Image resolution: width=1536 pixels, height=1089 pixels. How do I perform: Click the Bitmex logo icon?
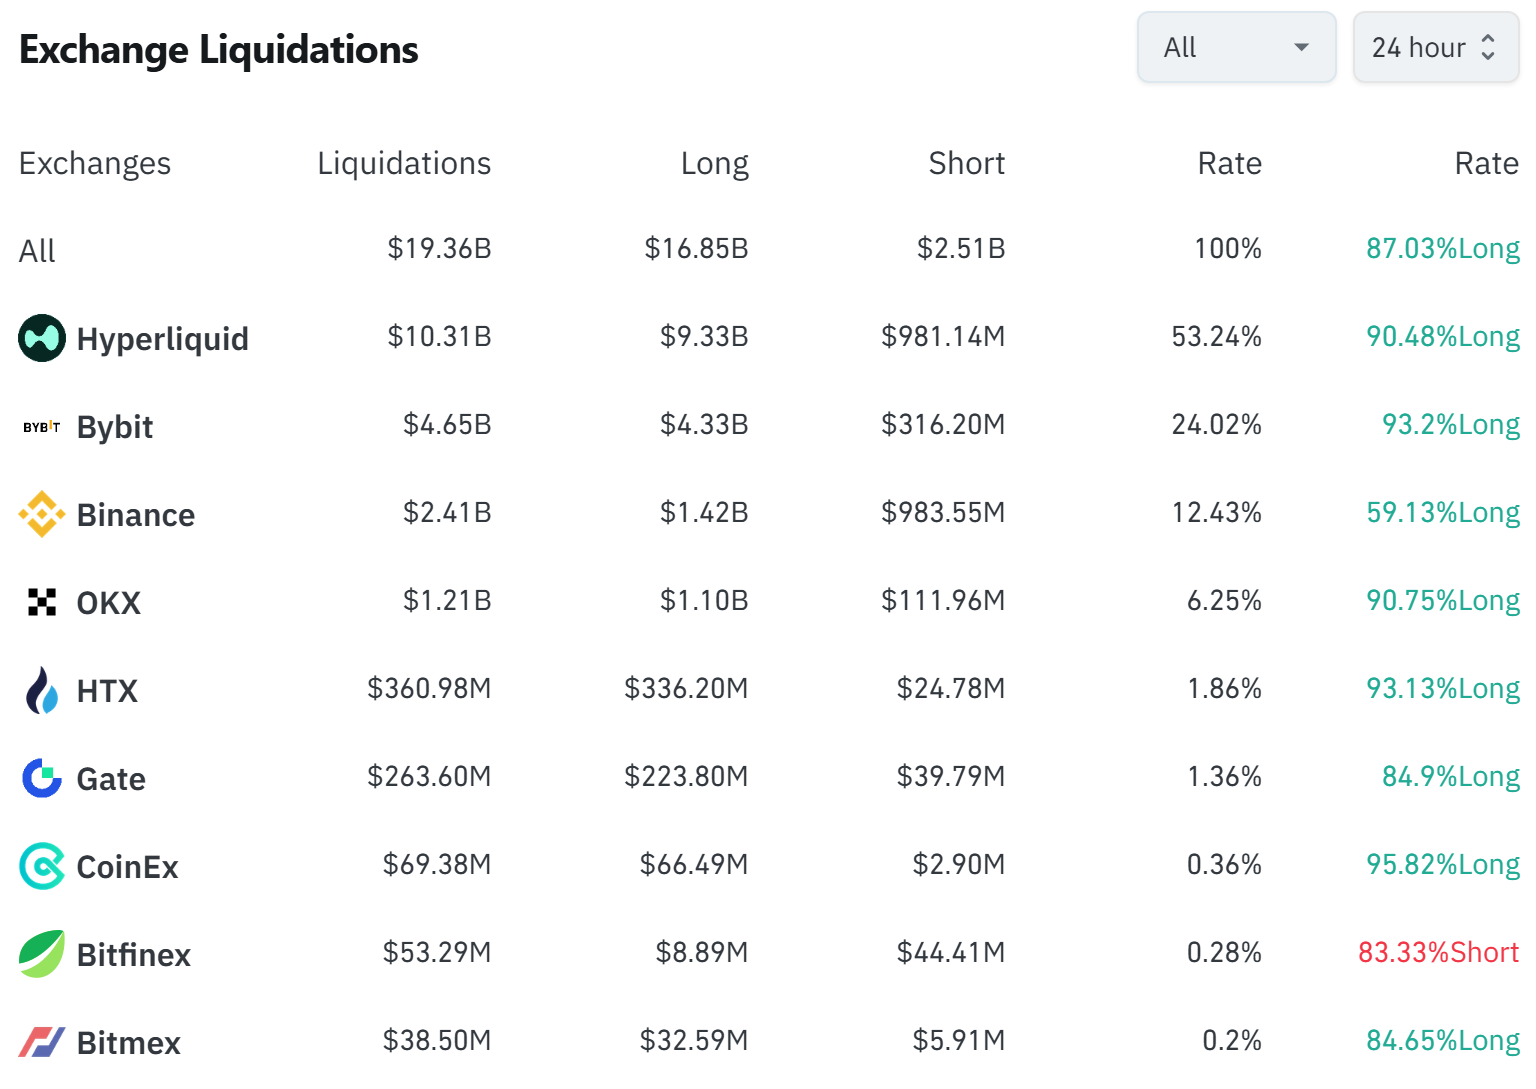[x=42, y=1042]
